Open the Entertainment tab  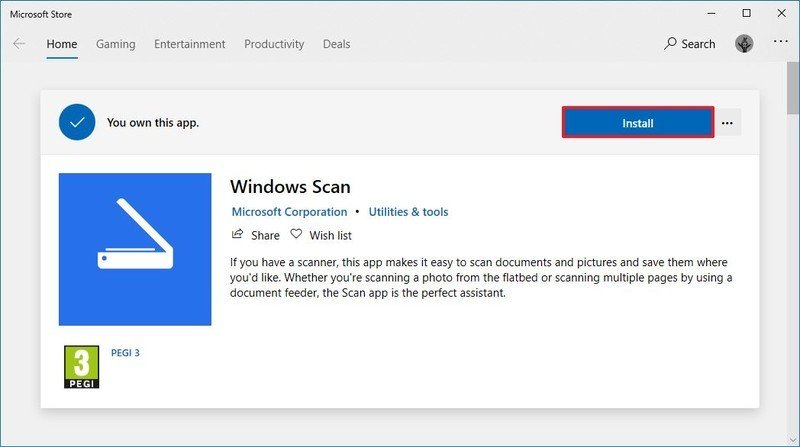tap(190, 44)
